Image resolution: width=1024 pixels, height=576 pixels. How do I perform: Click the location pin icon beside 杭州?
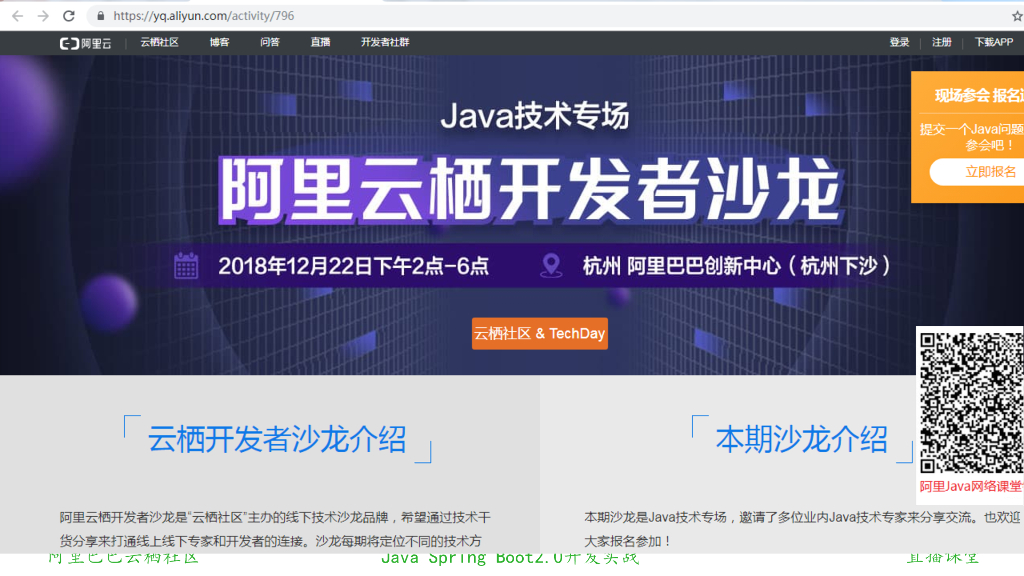(551, 265)
